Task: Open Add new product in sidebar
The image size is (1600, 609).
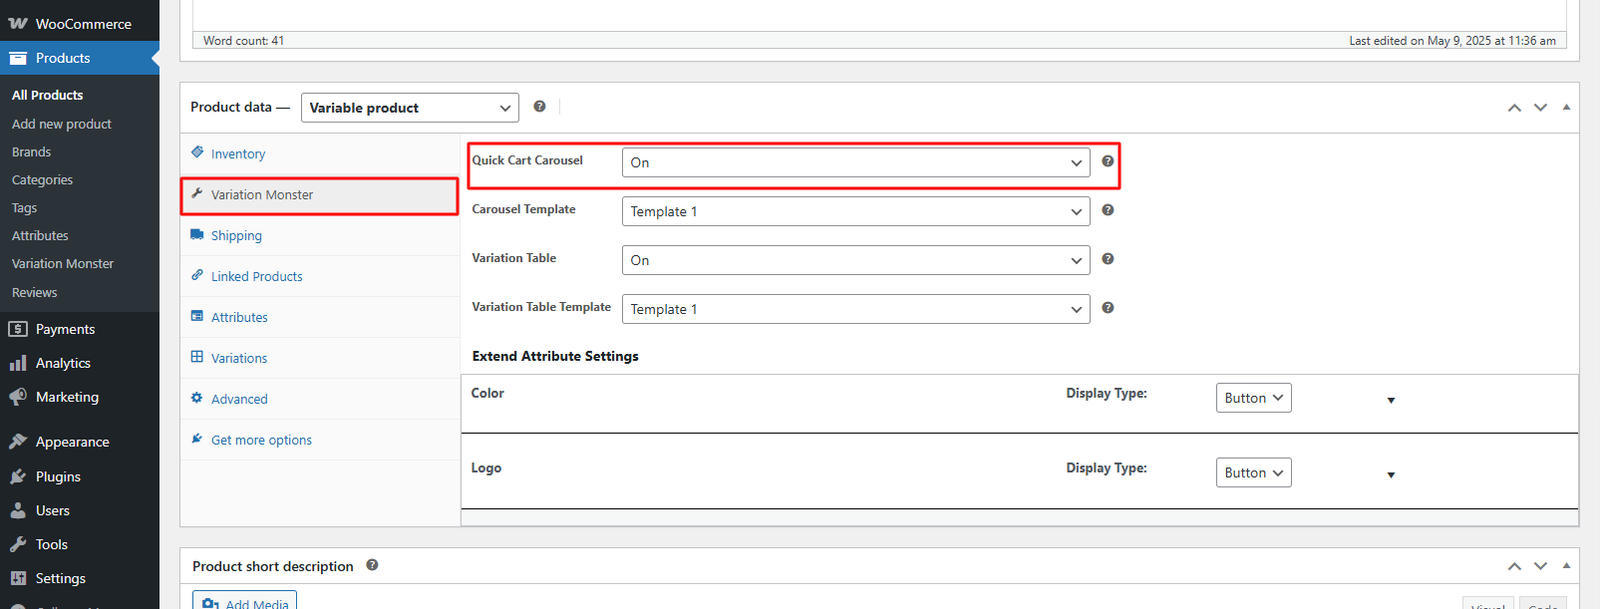Action: (62, 124)
